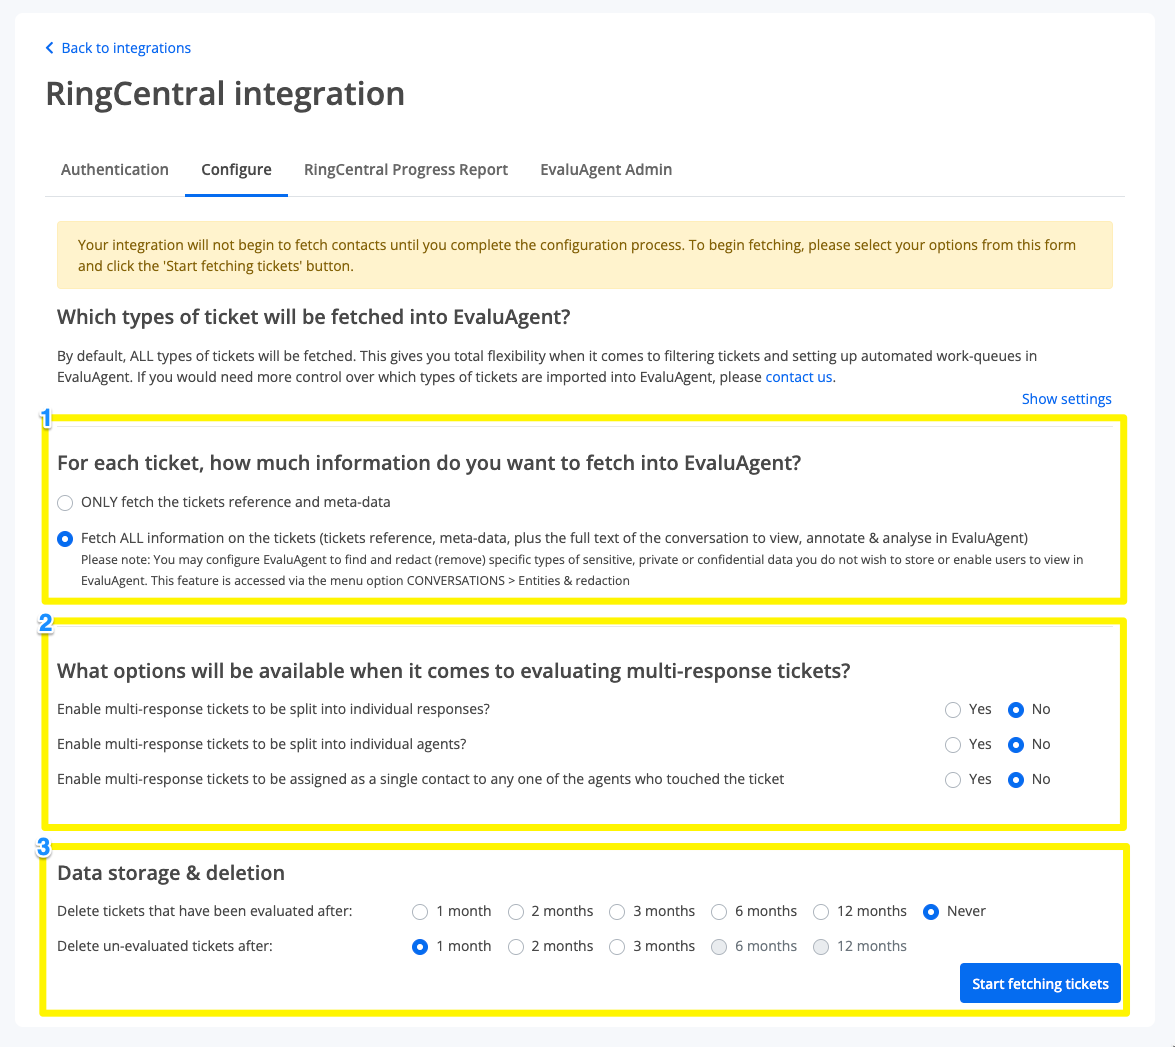Open the Authentication tab
The width and height of the screenshot is (1175, 1047).
pyautogui.click(x=115, y=169)
